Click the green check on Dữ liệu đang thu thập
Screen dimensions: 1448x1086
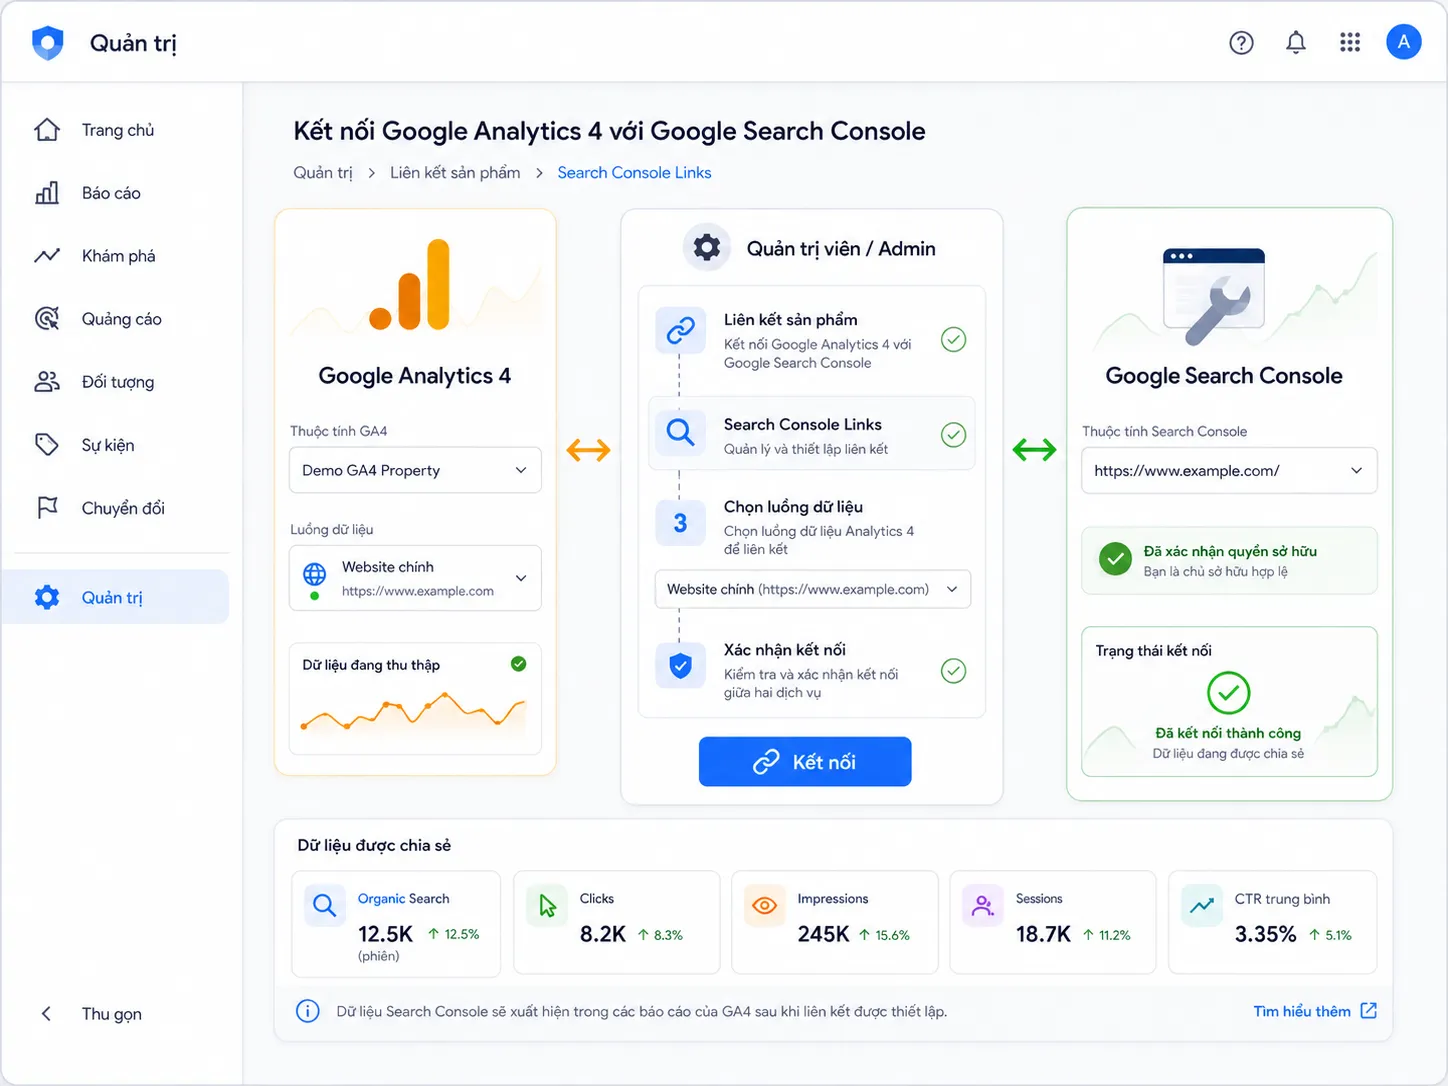[519, 664]
